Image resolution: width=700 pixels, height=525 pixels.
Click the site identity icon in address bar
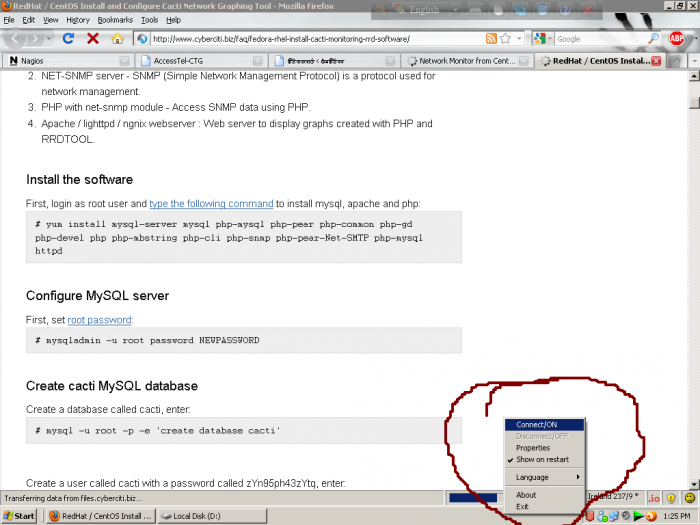pyautogui.click(x=142, y=39)
